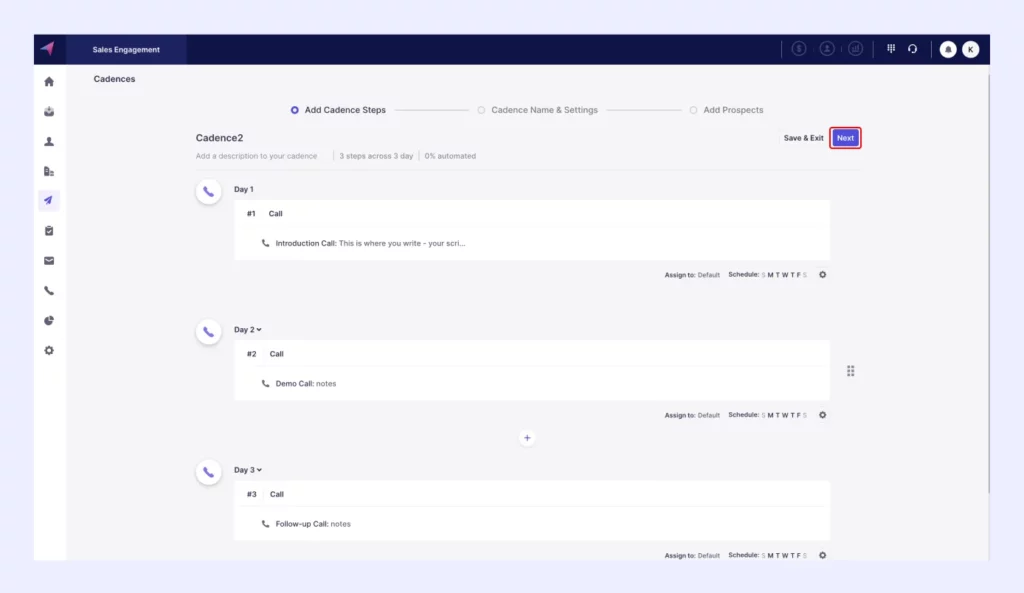Screen dimensions: 1024x593
Task: Open the Tasks clipboard icon in sidebar
Action: coord(48,231)
